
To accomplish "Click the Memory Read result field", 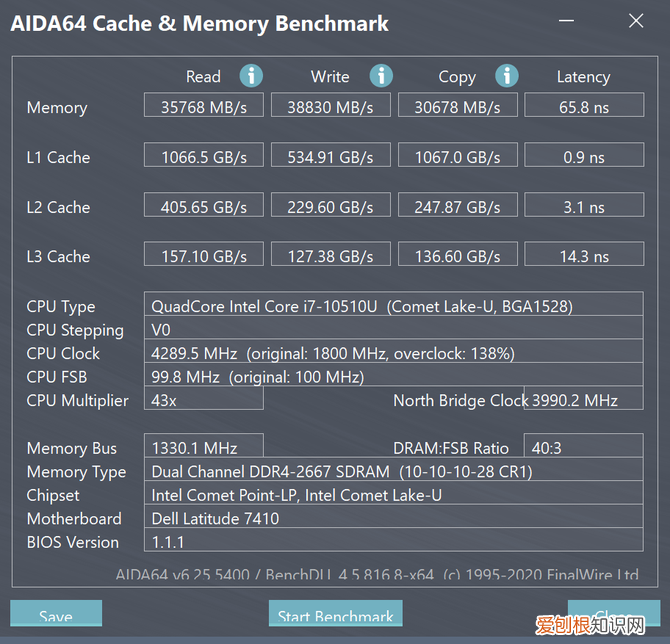I will tap(203, 106).
